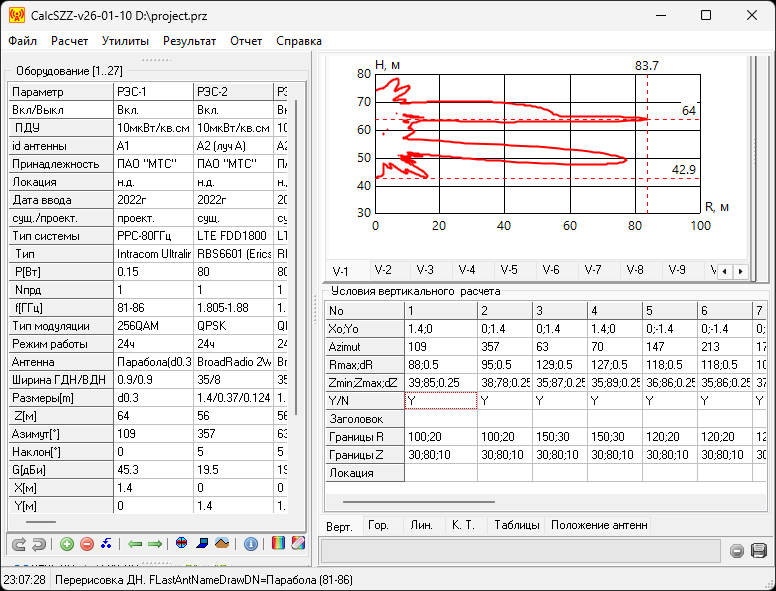Screen dimensions: 776x591
Task: Click the eraser over palette icon
Action: (x=299, y=544)
